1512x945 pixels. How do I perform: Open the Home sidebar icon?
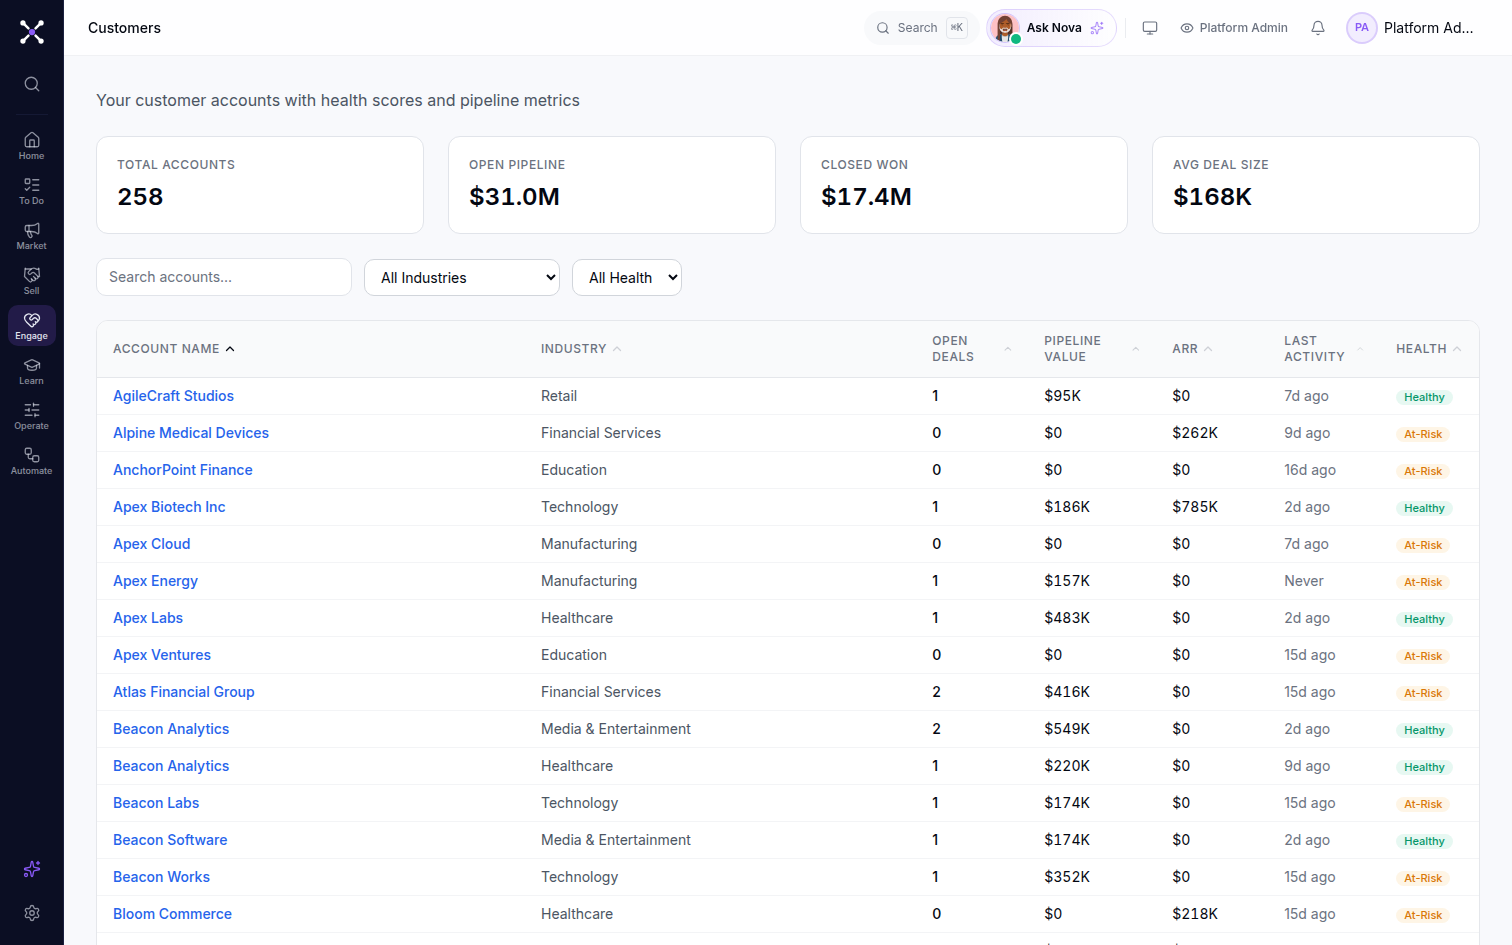pyautogui.click(x=32, y=146)
